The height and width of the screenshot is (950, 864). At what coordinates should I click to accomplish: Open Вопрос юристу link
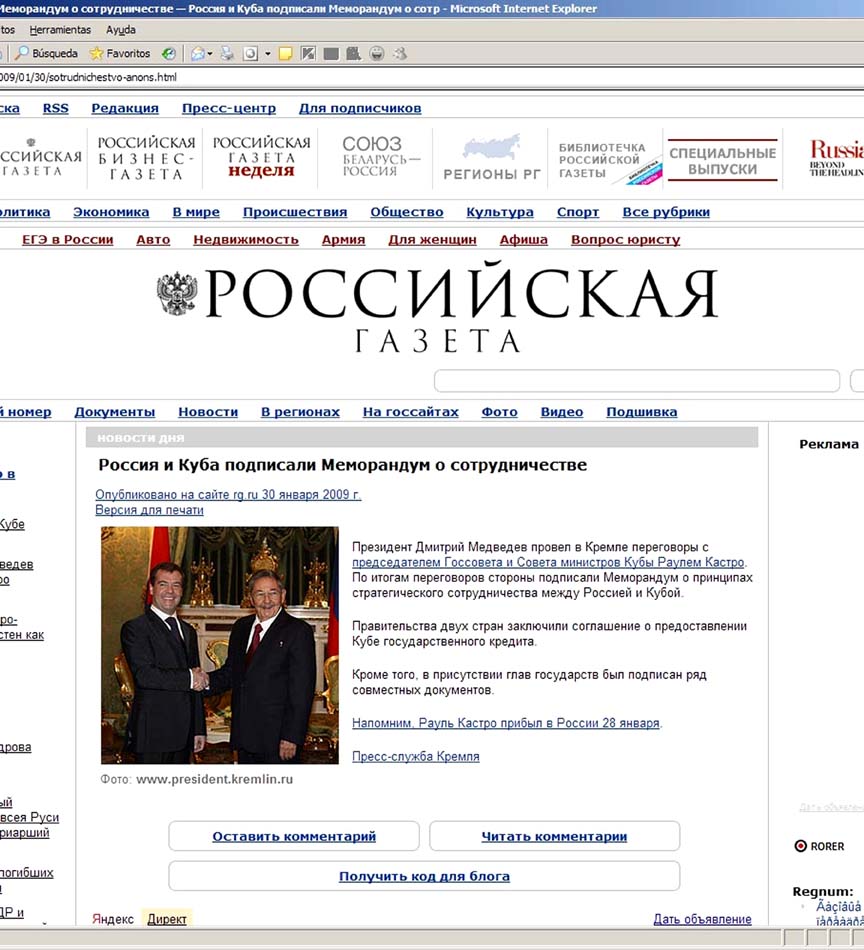tap(625, 239)
